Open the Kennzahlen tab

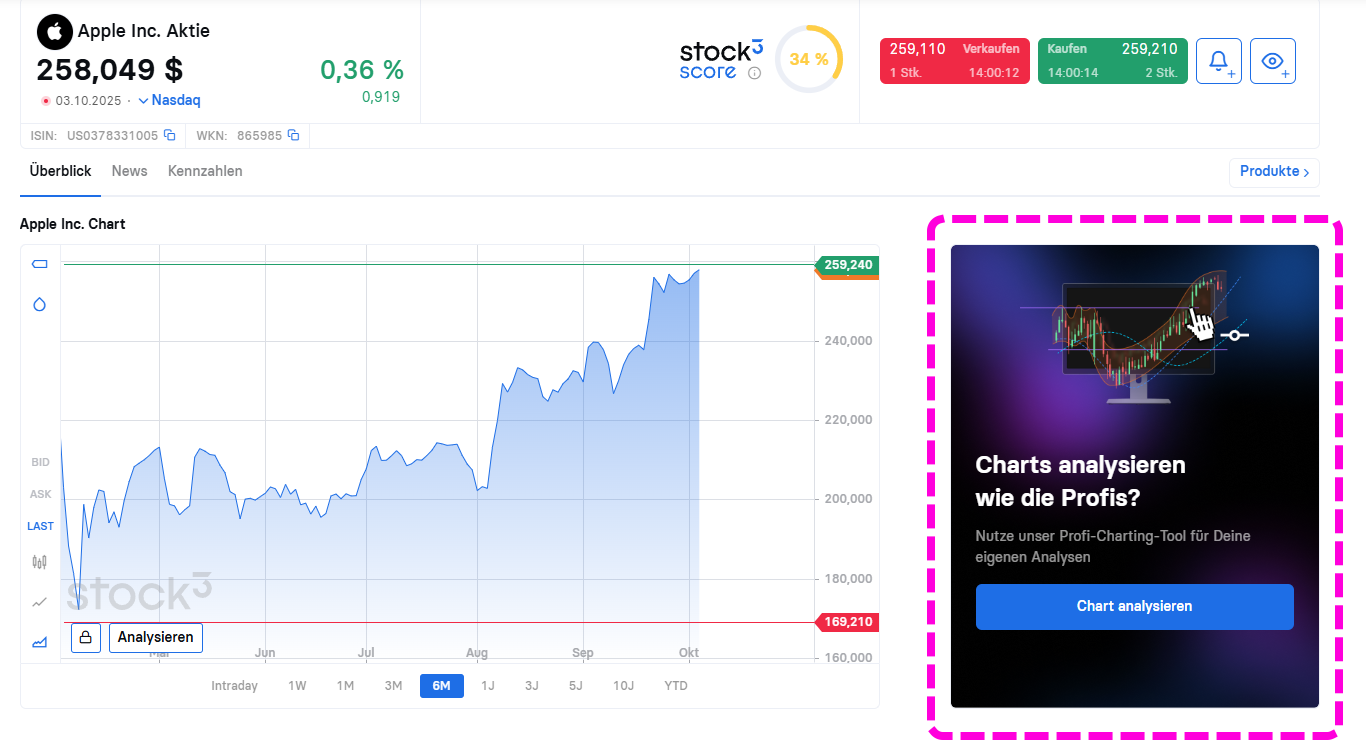pos(205,171)
